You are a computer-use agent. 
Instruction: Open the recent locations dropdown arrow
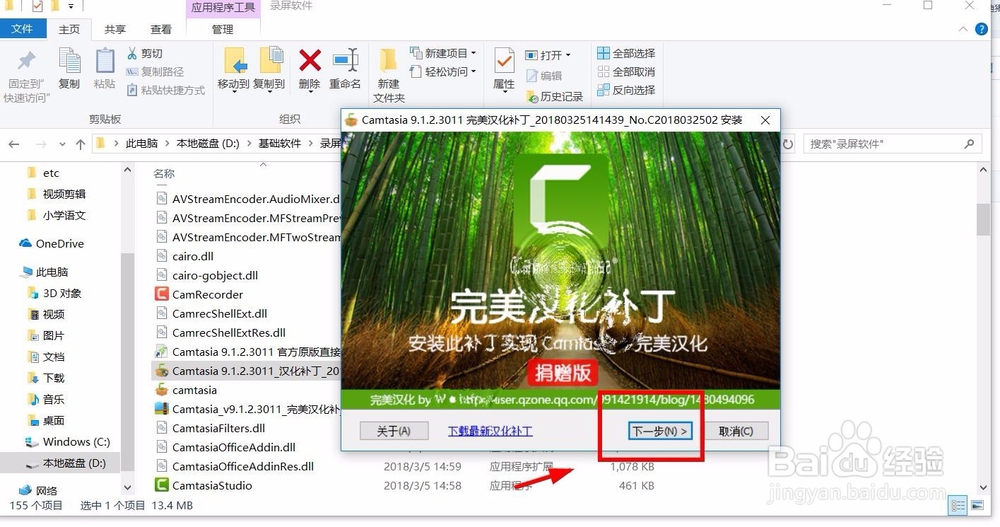pyautogui.click(x=62, y=144)
